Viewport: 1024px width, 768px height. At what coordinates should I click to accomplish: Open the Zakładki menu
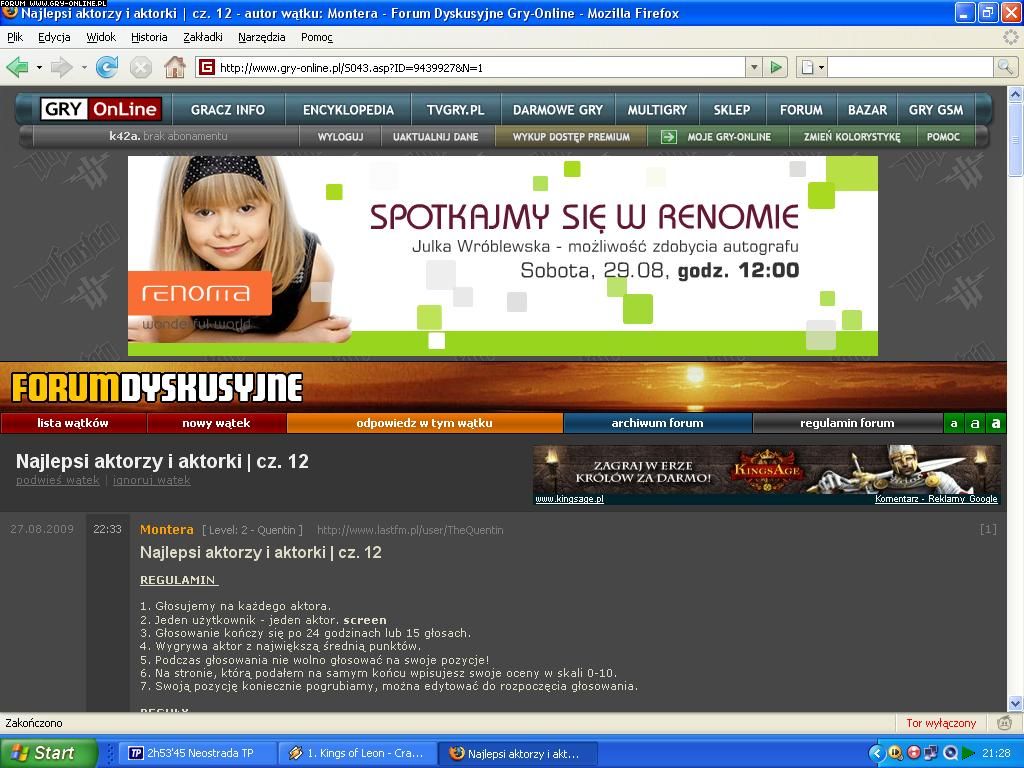click(x=202, y=37)
